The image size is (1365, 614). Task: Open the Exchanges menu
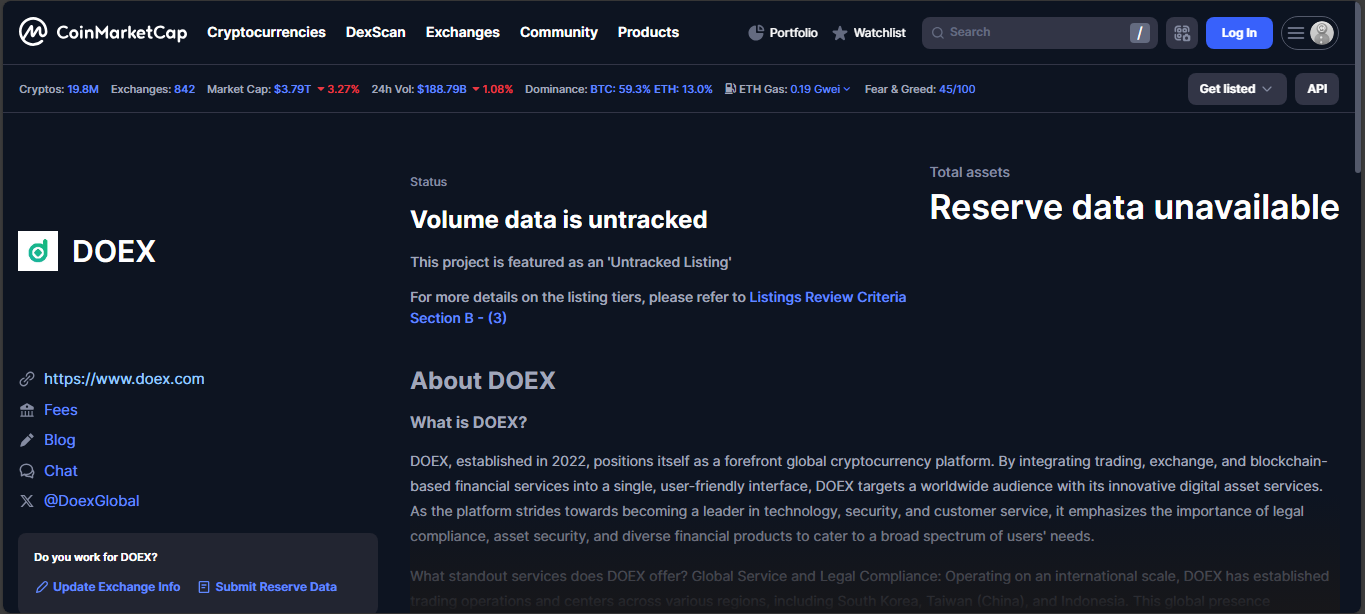point(462,32)
